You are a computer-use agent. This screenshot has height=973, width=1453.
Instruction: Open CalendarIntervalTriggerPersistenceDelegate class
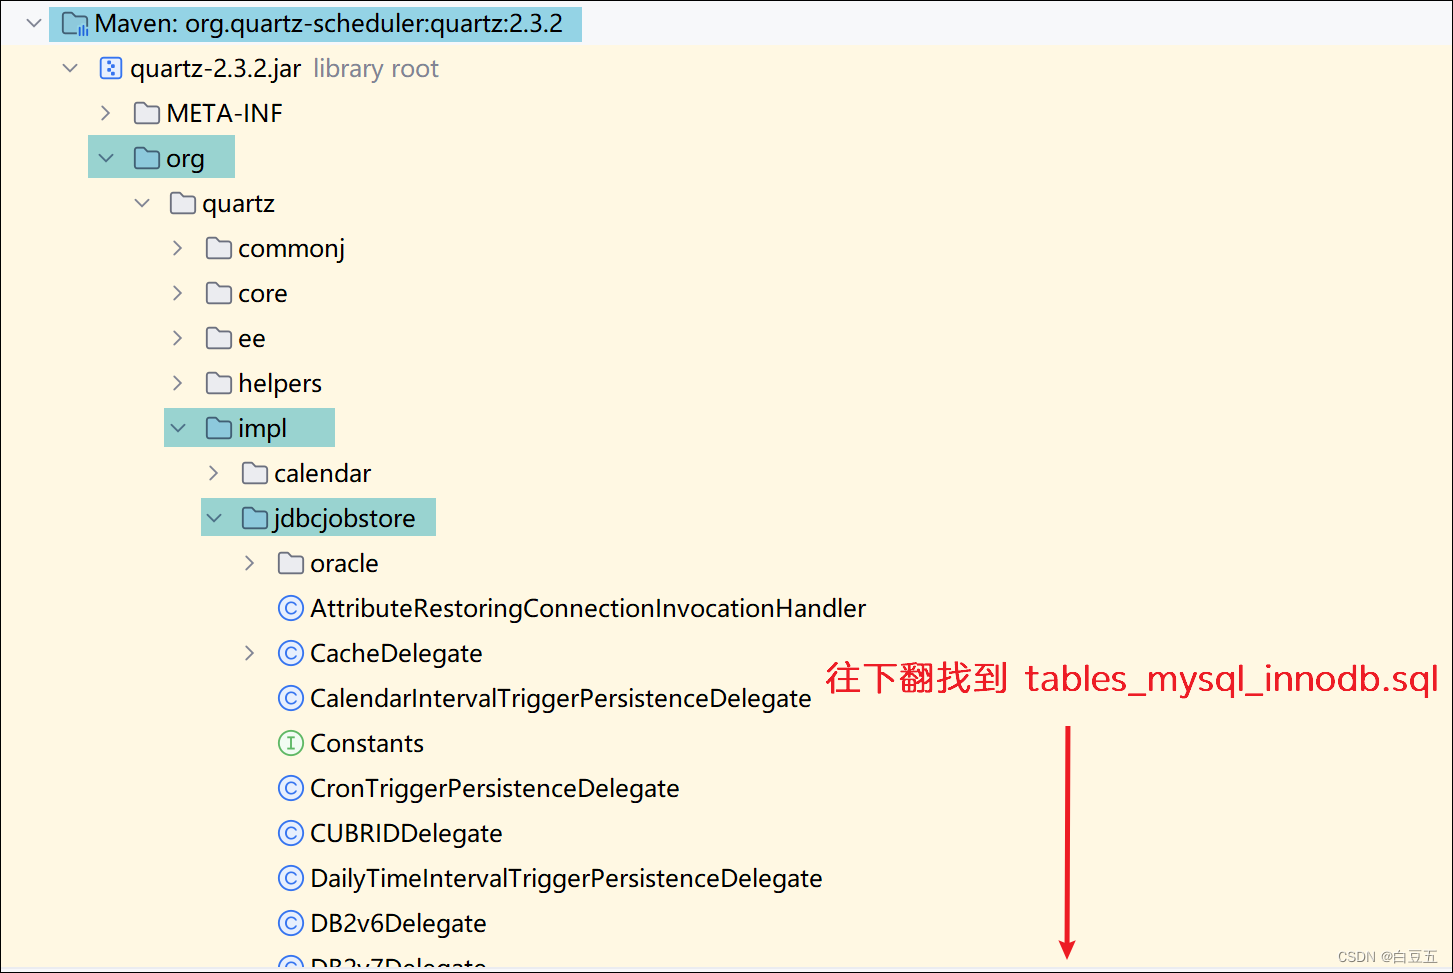point(560,698)
